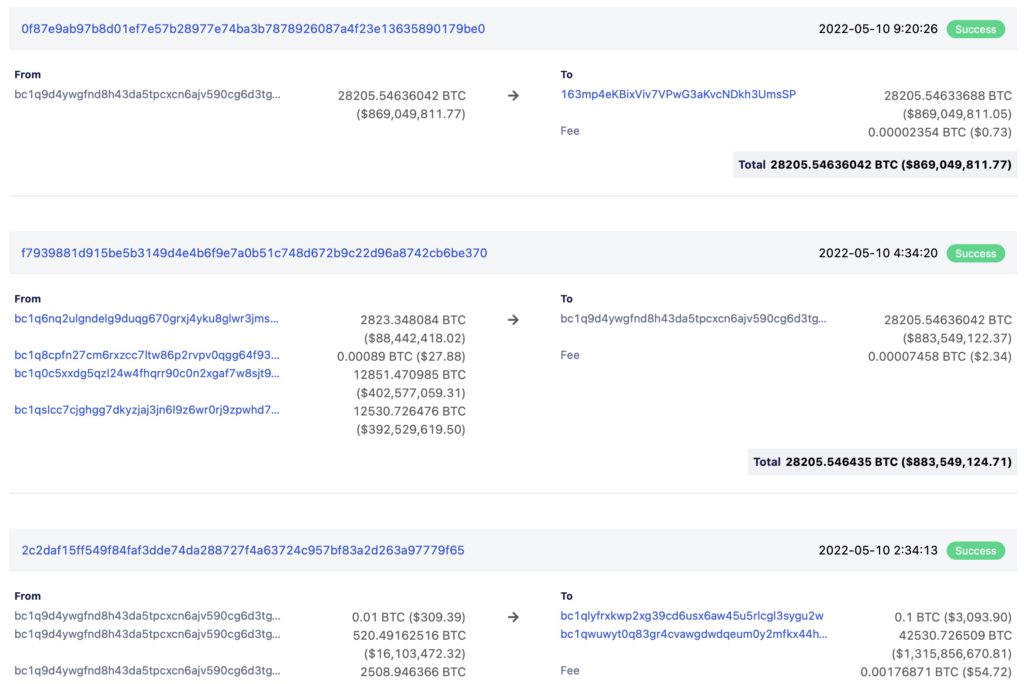Click From address in first transaction
Screen dimensions: 1024x684
point(147,95)
